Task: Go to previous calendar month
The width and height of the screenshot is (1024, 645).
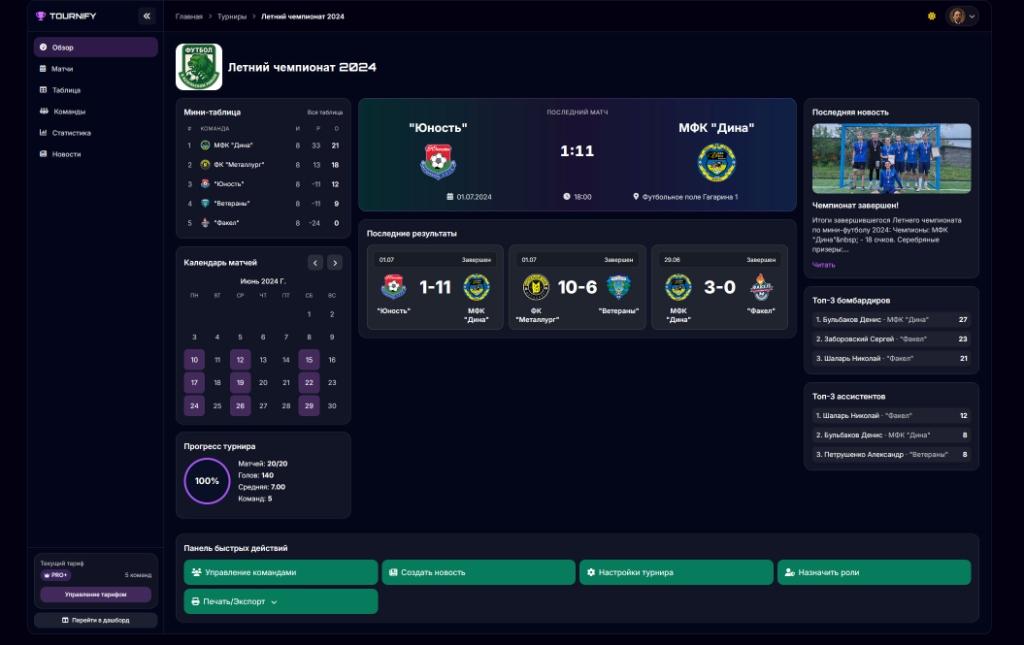Action: pos(315,262)
